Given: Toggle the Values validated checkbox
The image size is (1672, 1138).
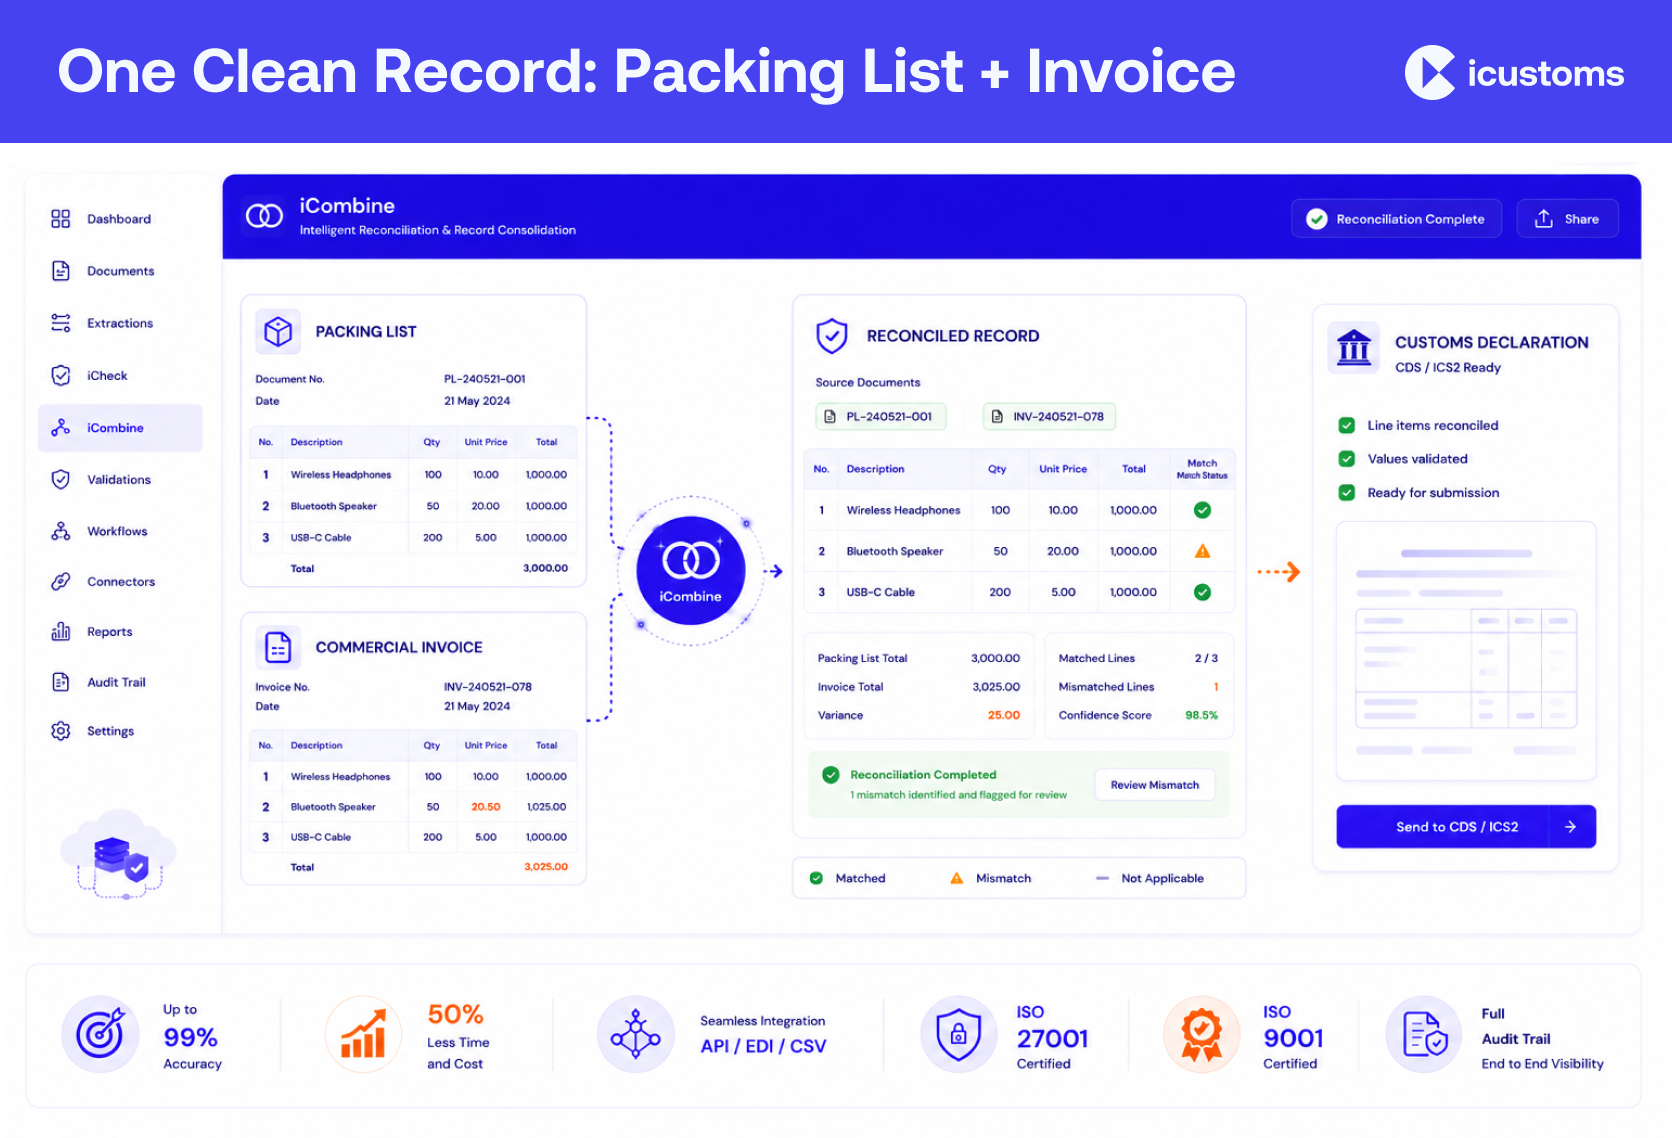Looking at the screenshot, I should (x=1347, y=459).
